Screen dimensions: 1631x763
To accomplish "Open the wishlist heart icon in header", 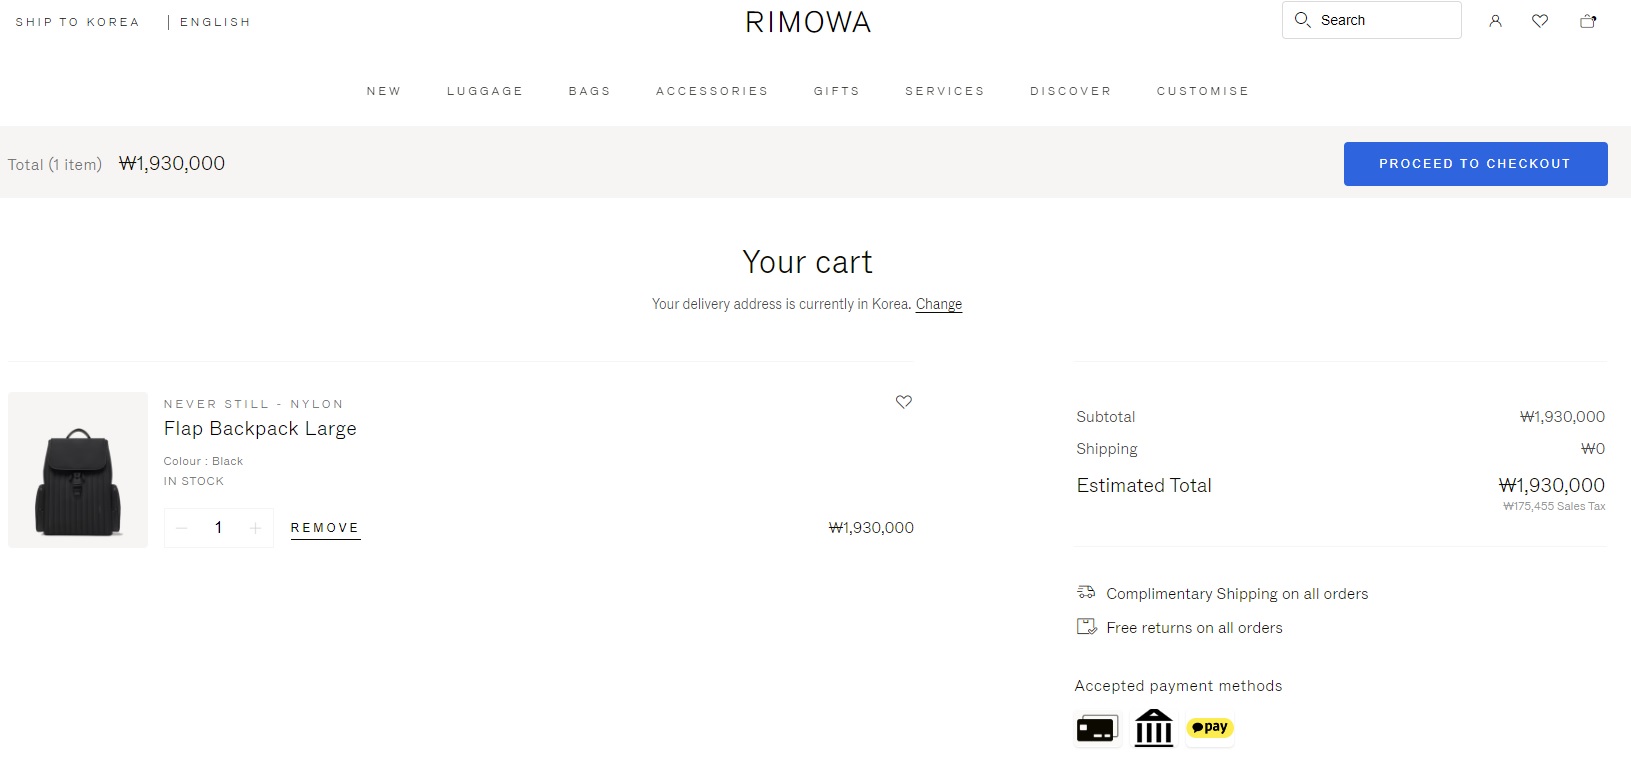I will (1540, 21).
